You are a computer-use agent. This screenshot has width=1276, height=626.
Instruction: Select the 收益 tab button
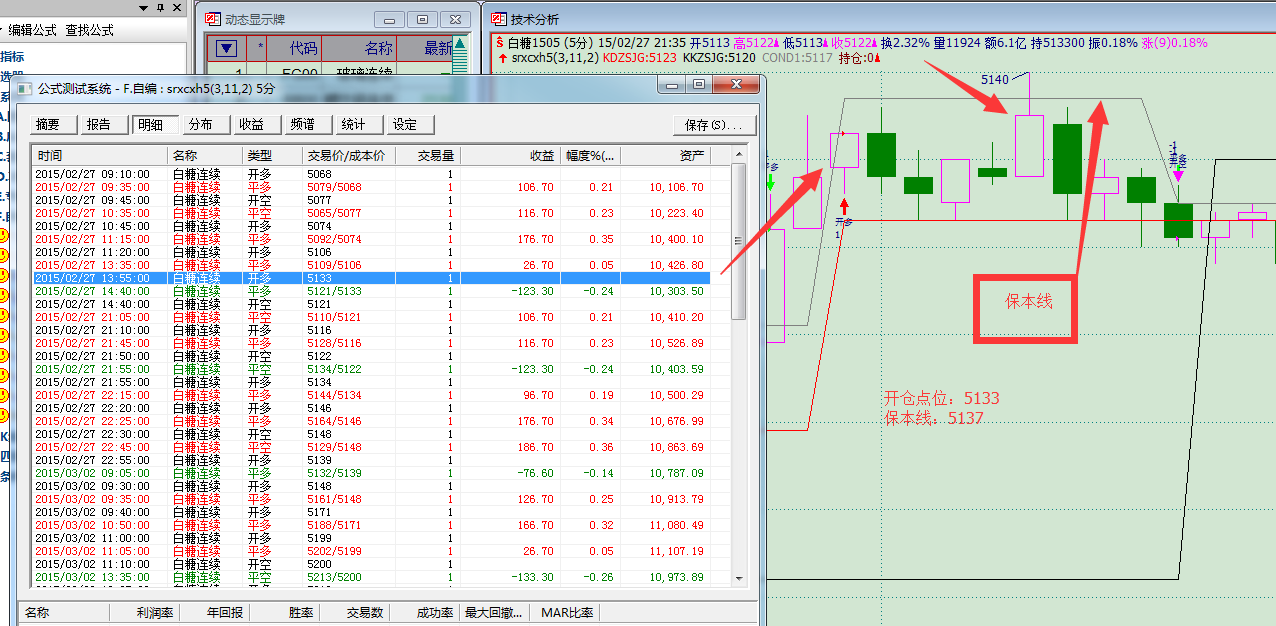[252, 125]
